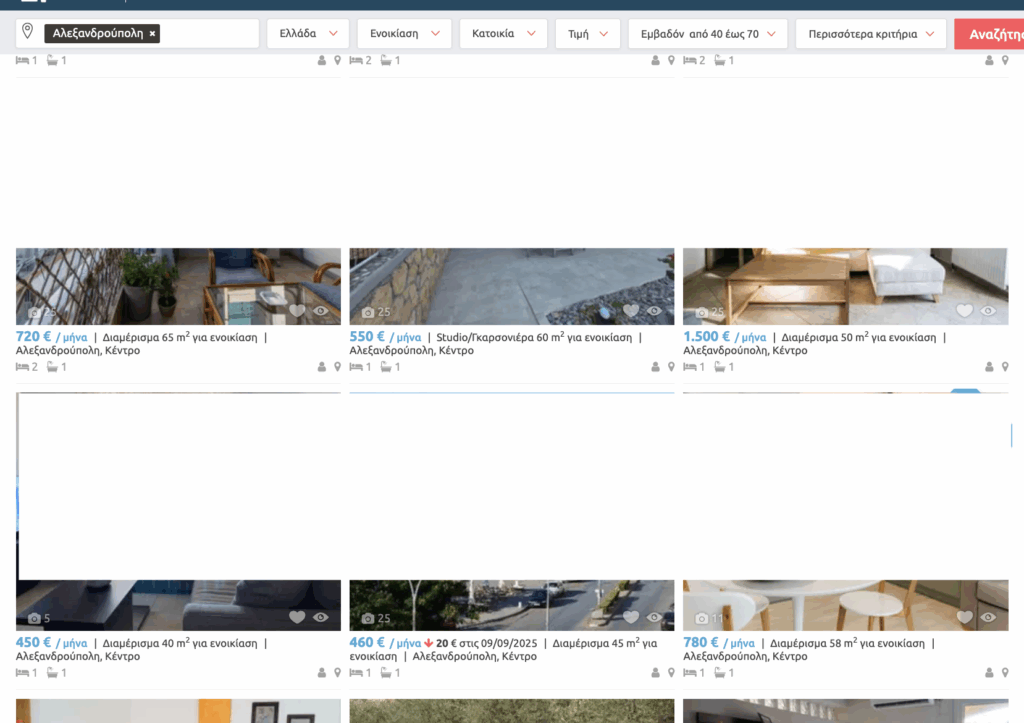Save the 1.500 € apartment via heart icon
1024x723 pixels.
tap(964, 311)
